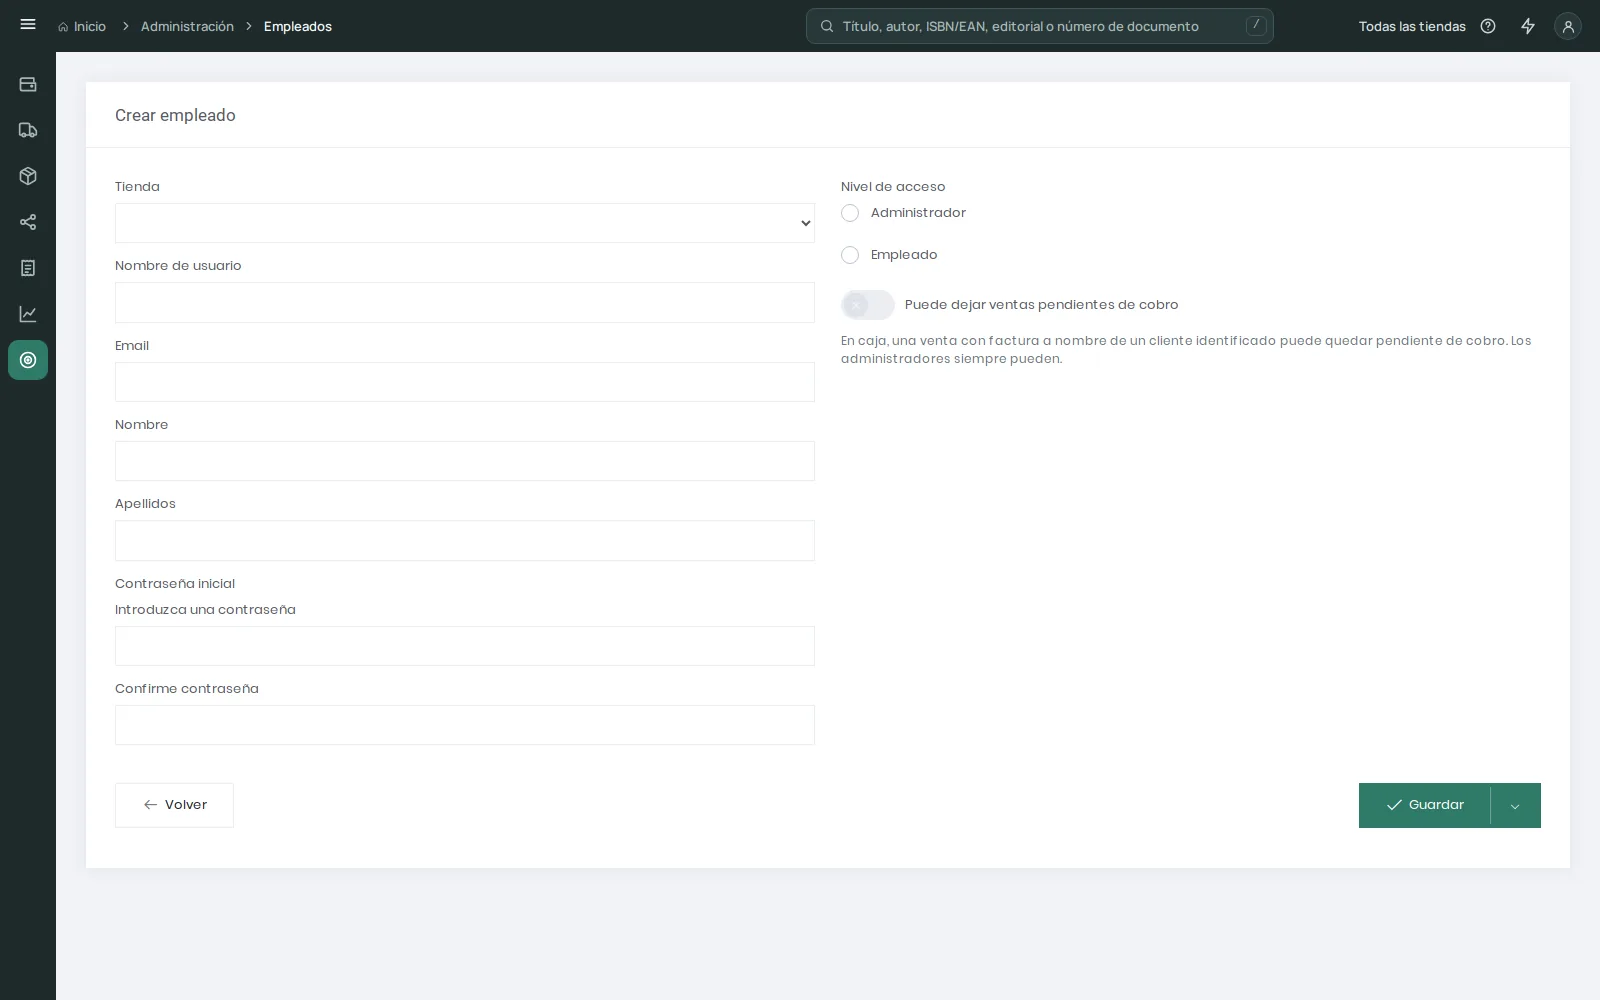1600x1000 pixels.
Task: Click the lightning bolt quick actions icon
Action: (1528, 26)
